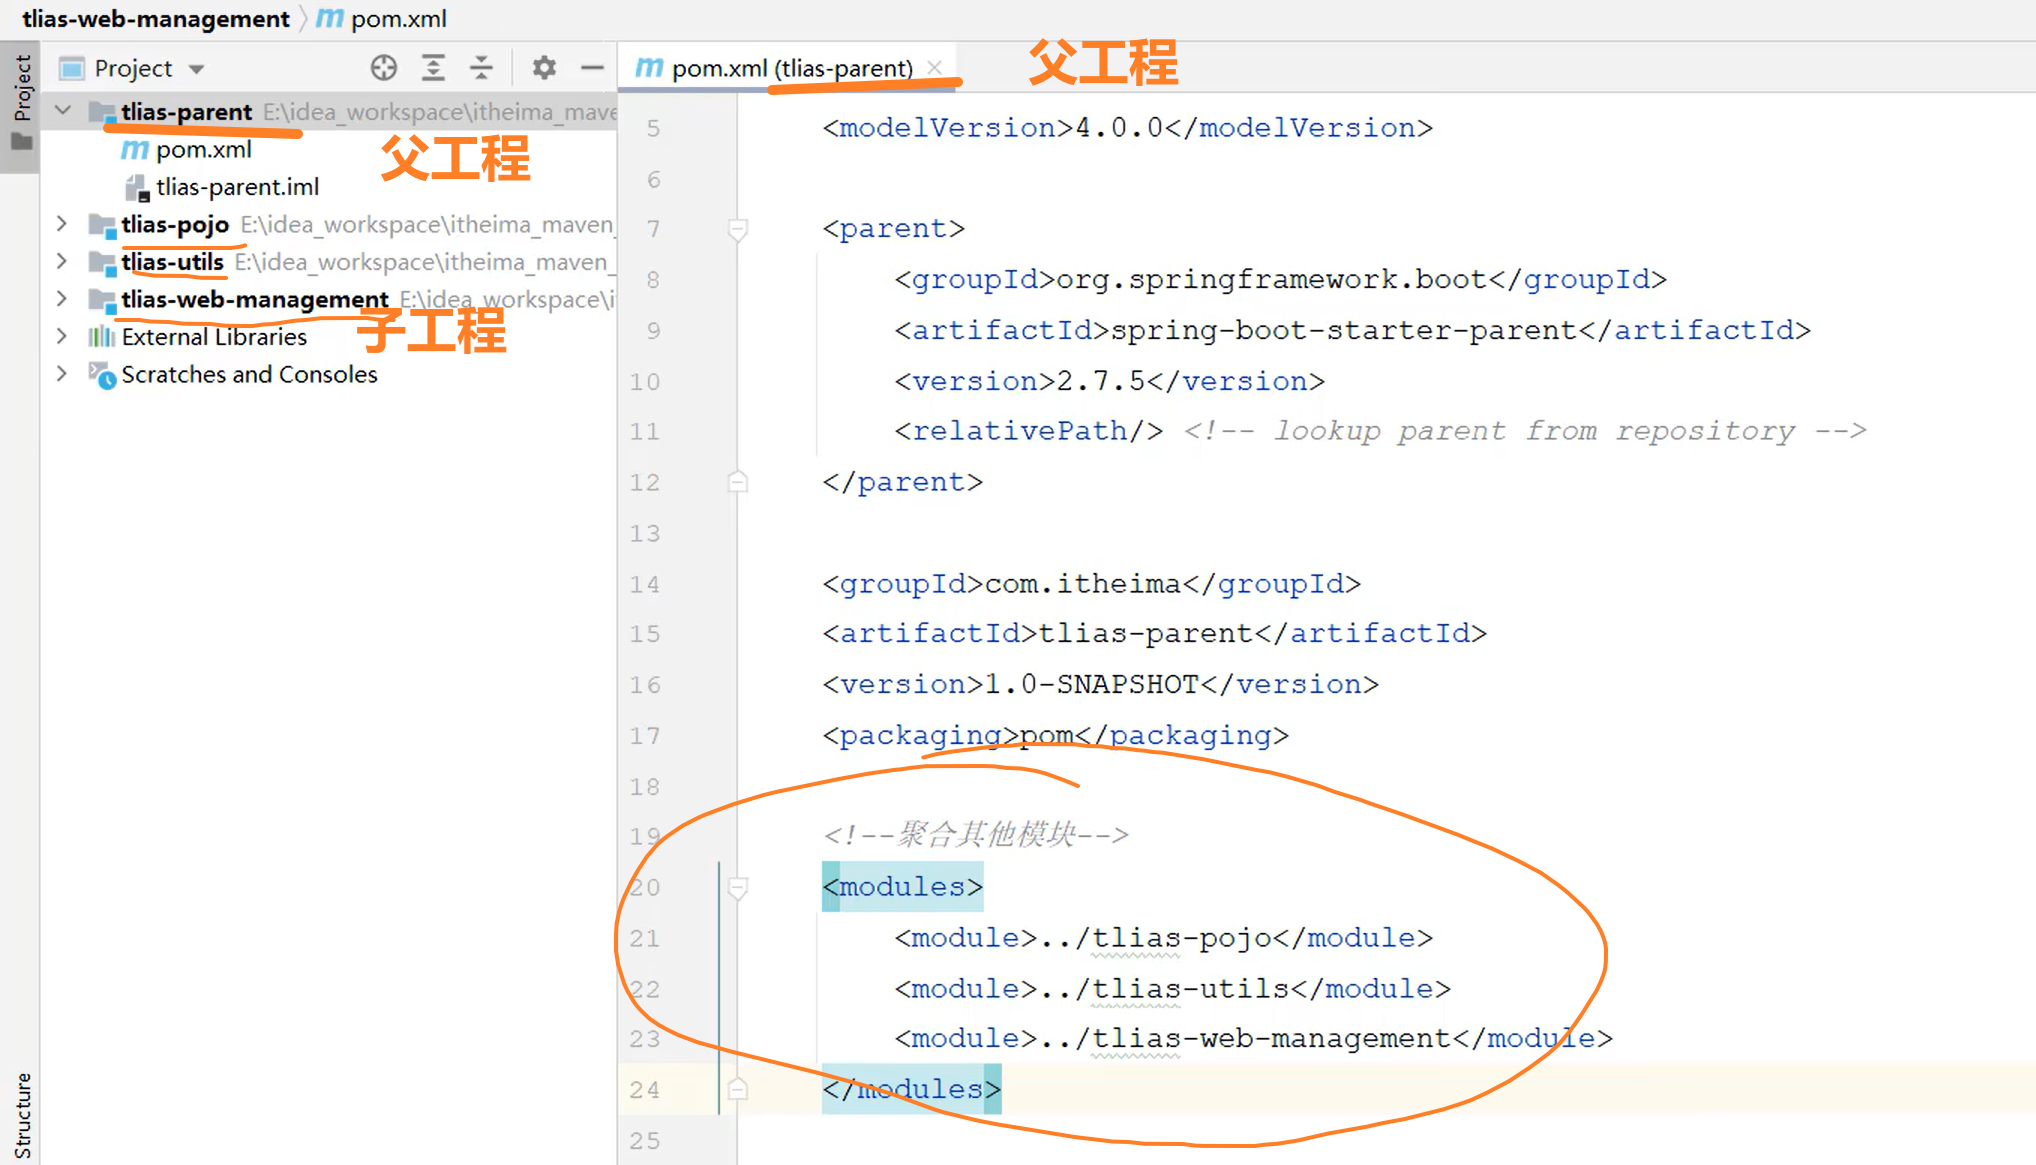Toggle the fold marker at the parent tag line

click(x=738, y=229)
